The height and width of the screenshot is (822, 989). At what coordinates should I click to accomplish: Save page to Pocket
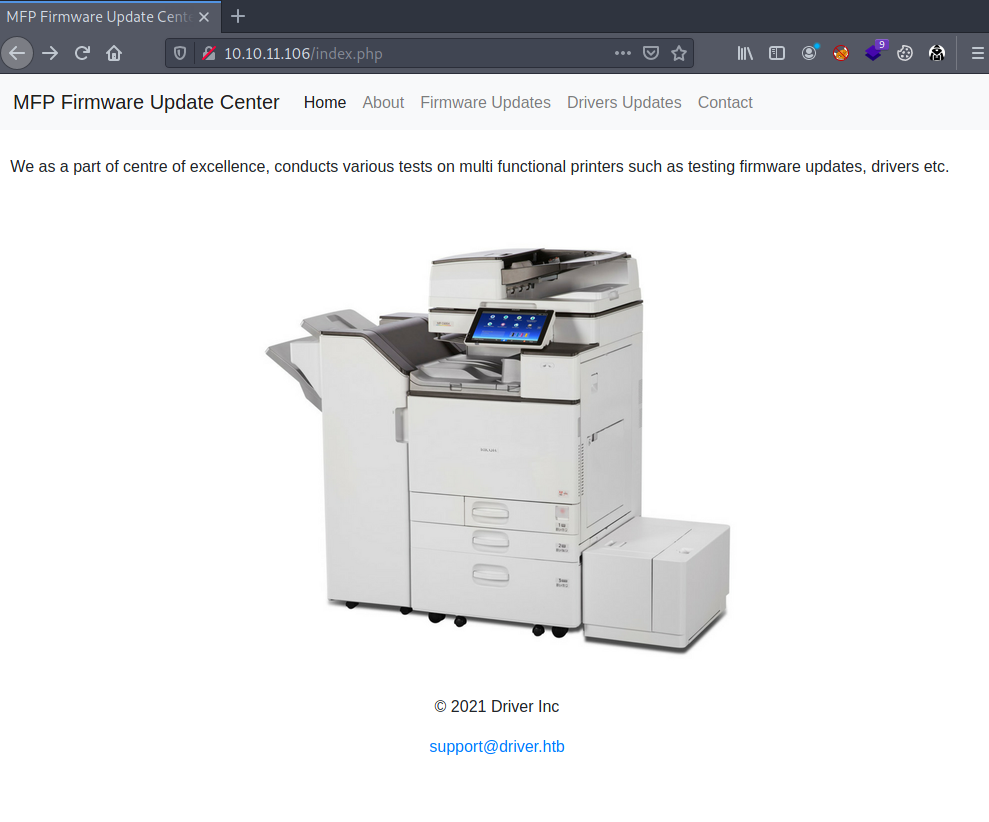click(651, 54)
